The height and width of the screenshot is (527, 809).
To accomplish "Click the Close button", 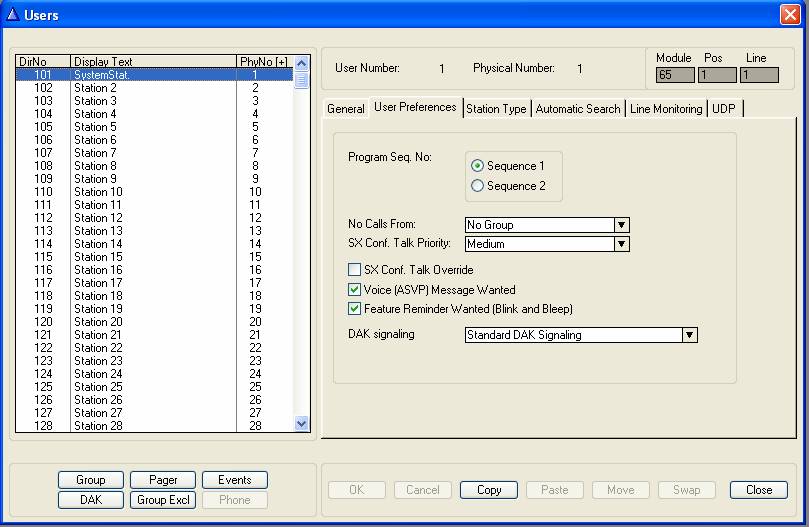I will (759, 490).
